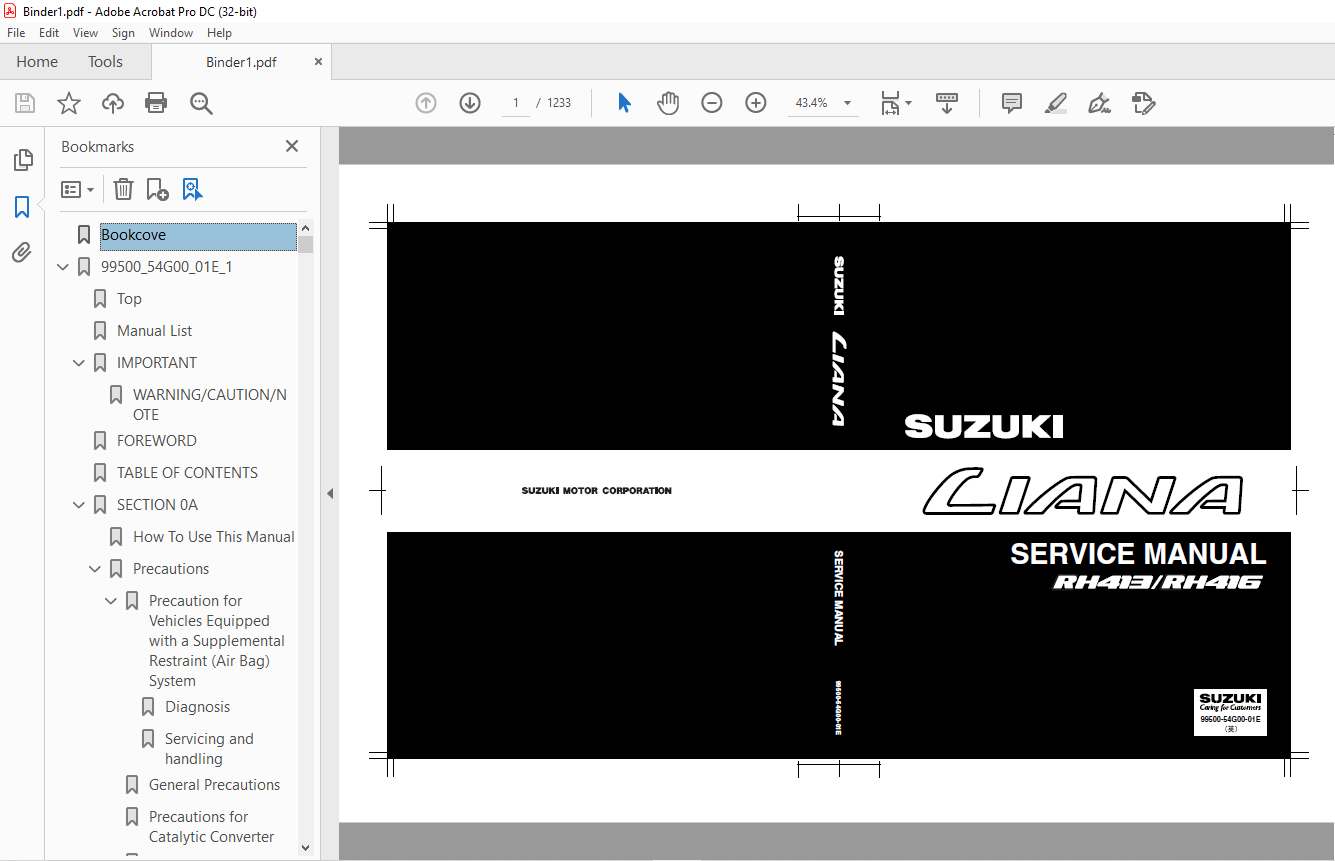
Task: Open the Find text magnifier tool
Action: point(201,103)
